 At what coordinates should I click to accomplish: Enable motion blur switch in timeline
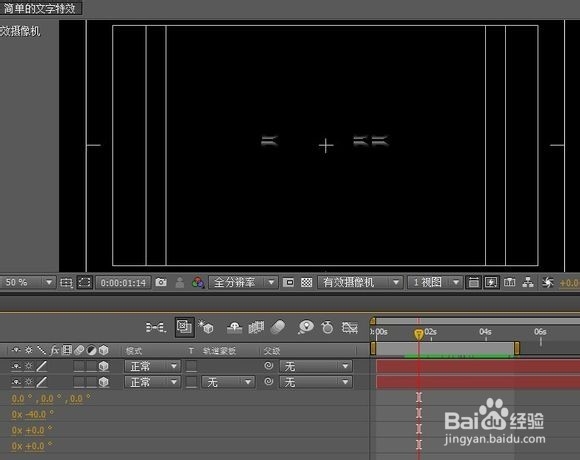pyautogui.click(x=278, y=327)
